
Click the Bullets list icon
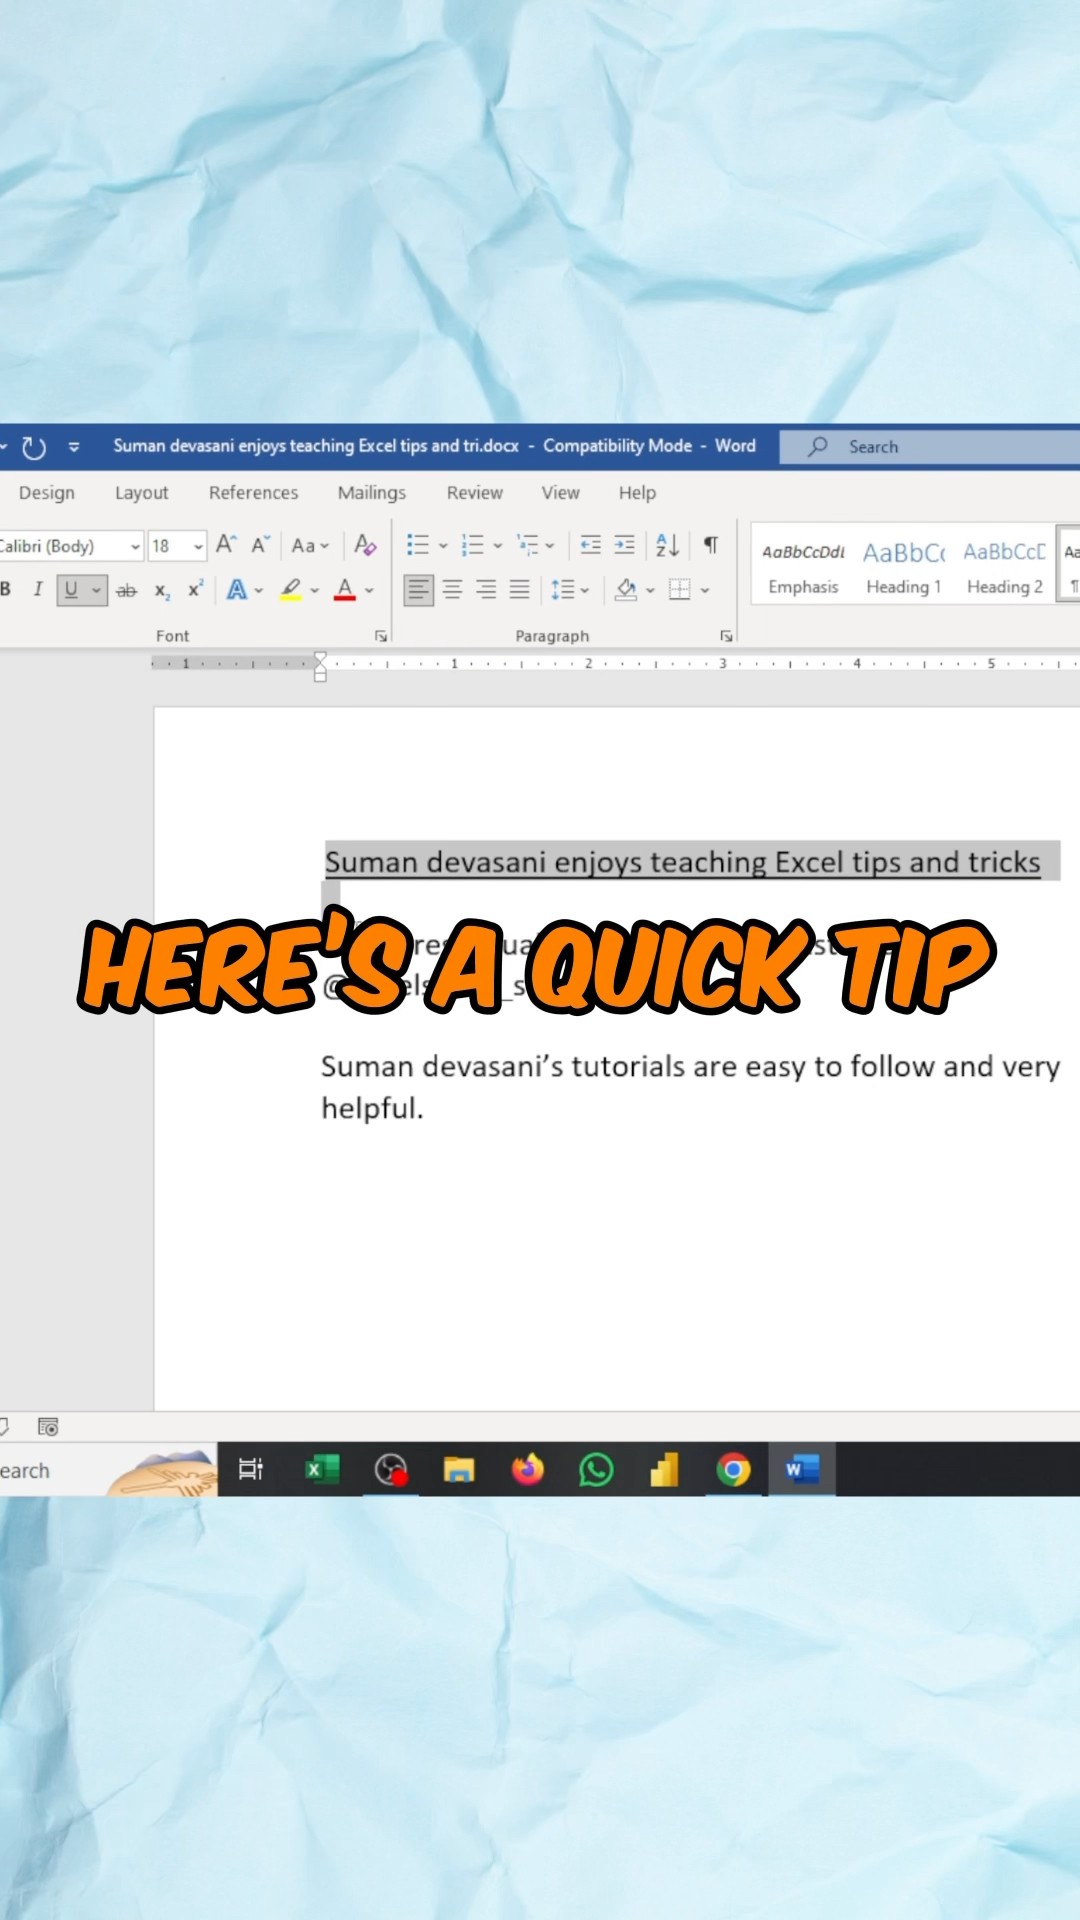(418, 545)
